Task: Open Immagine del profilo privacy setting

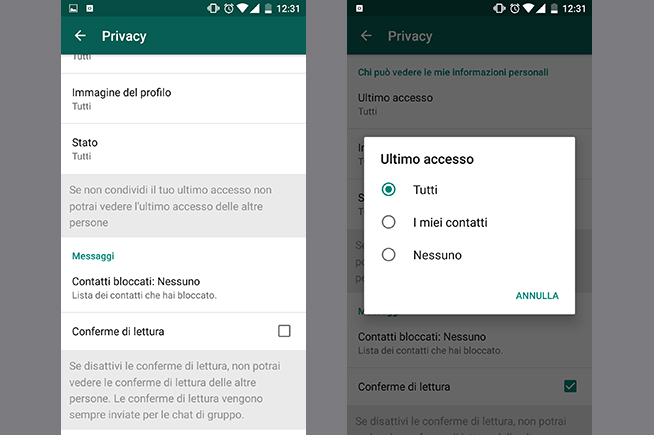Action: 184,99
